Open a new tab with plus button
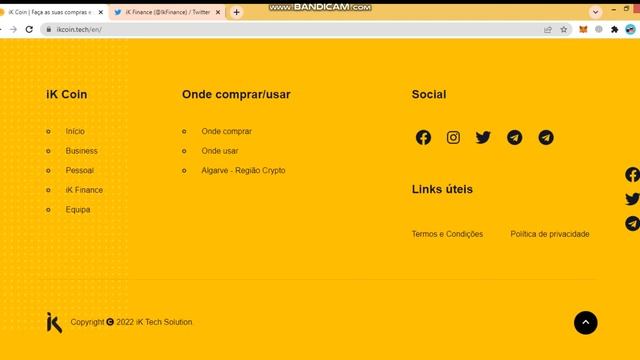 click(x=236, y=12)
